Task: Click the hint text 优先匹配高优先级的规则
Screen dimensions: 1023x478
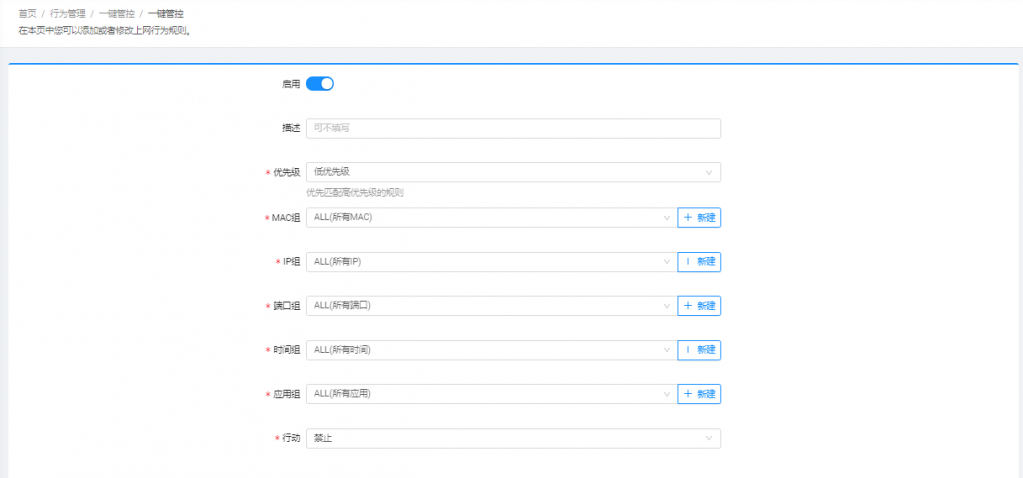Action: point(355,192)
